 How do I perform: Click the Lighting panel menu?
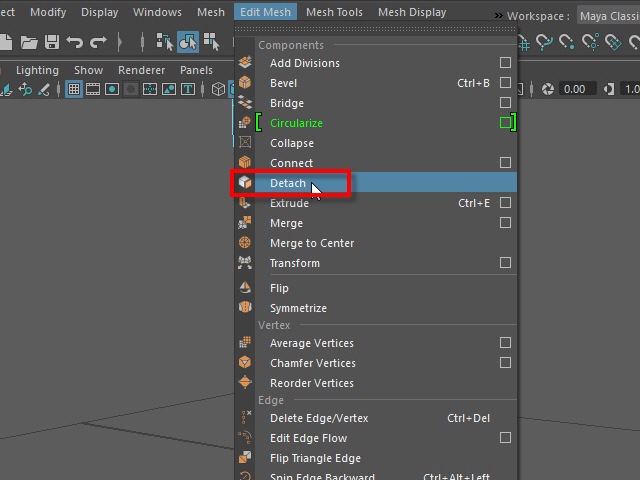click(37, 70)
